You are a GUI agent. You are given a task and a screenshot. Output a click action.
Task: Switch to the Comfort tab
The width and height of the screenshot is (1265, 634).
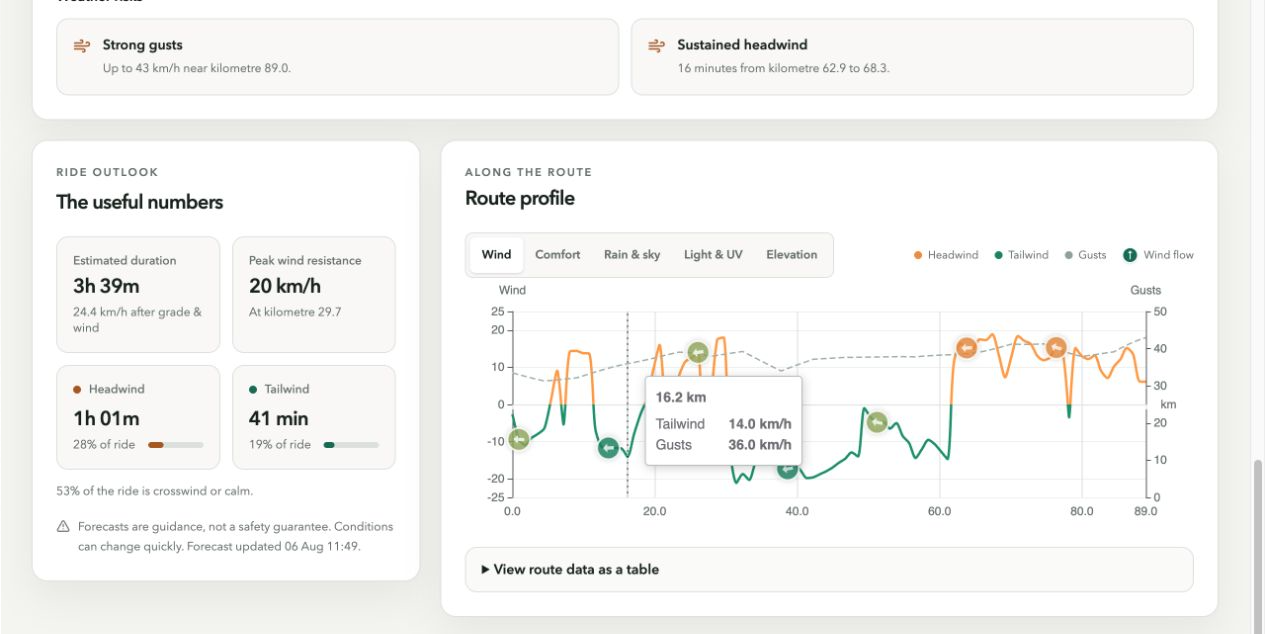(x=557, y=255)
